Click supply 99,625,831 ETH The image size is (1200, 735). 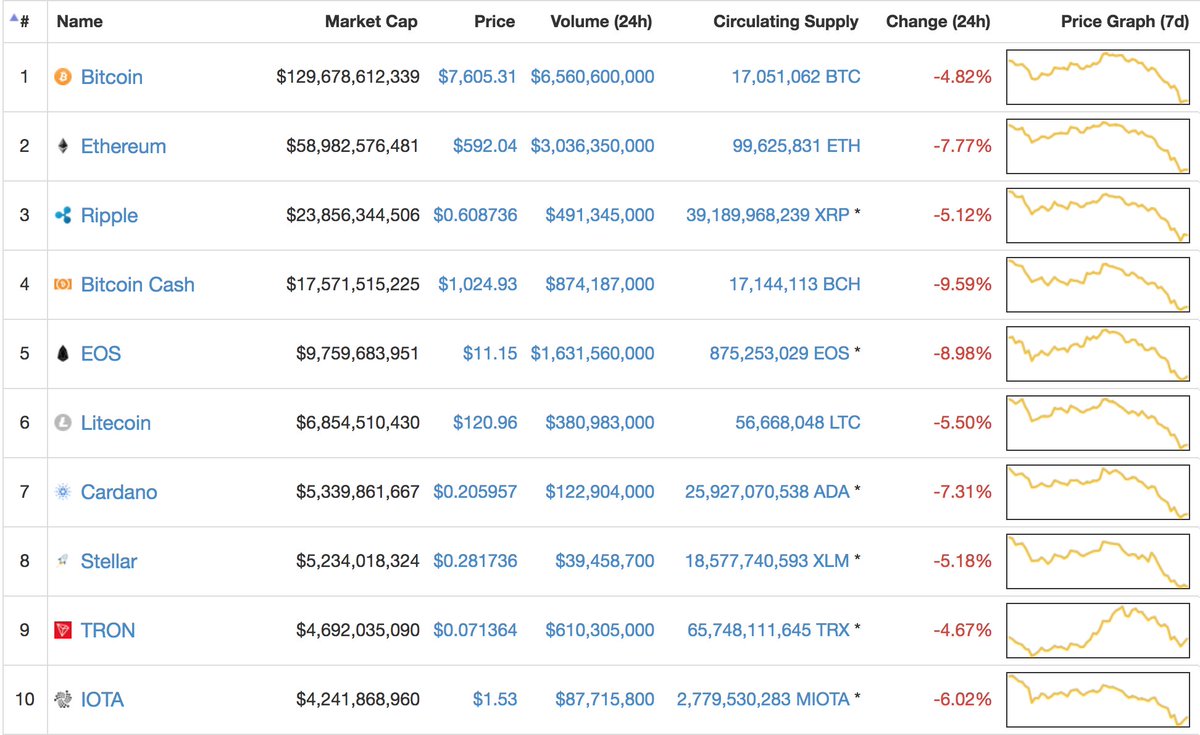point(796,146)
